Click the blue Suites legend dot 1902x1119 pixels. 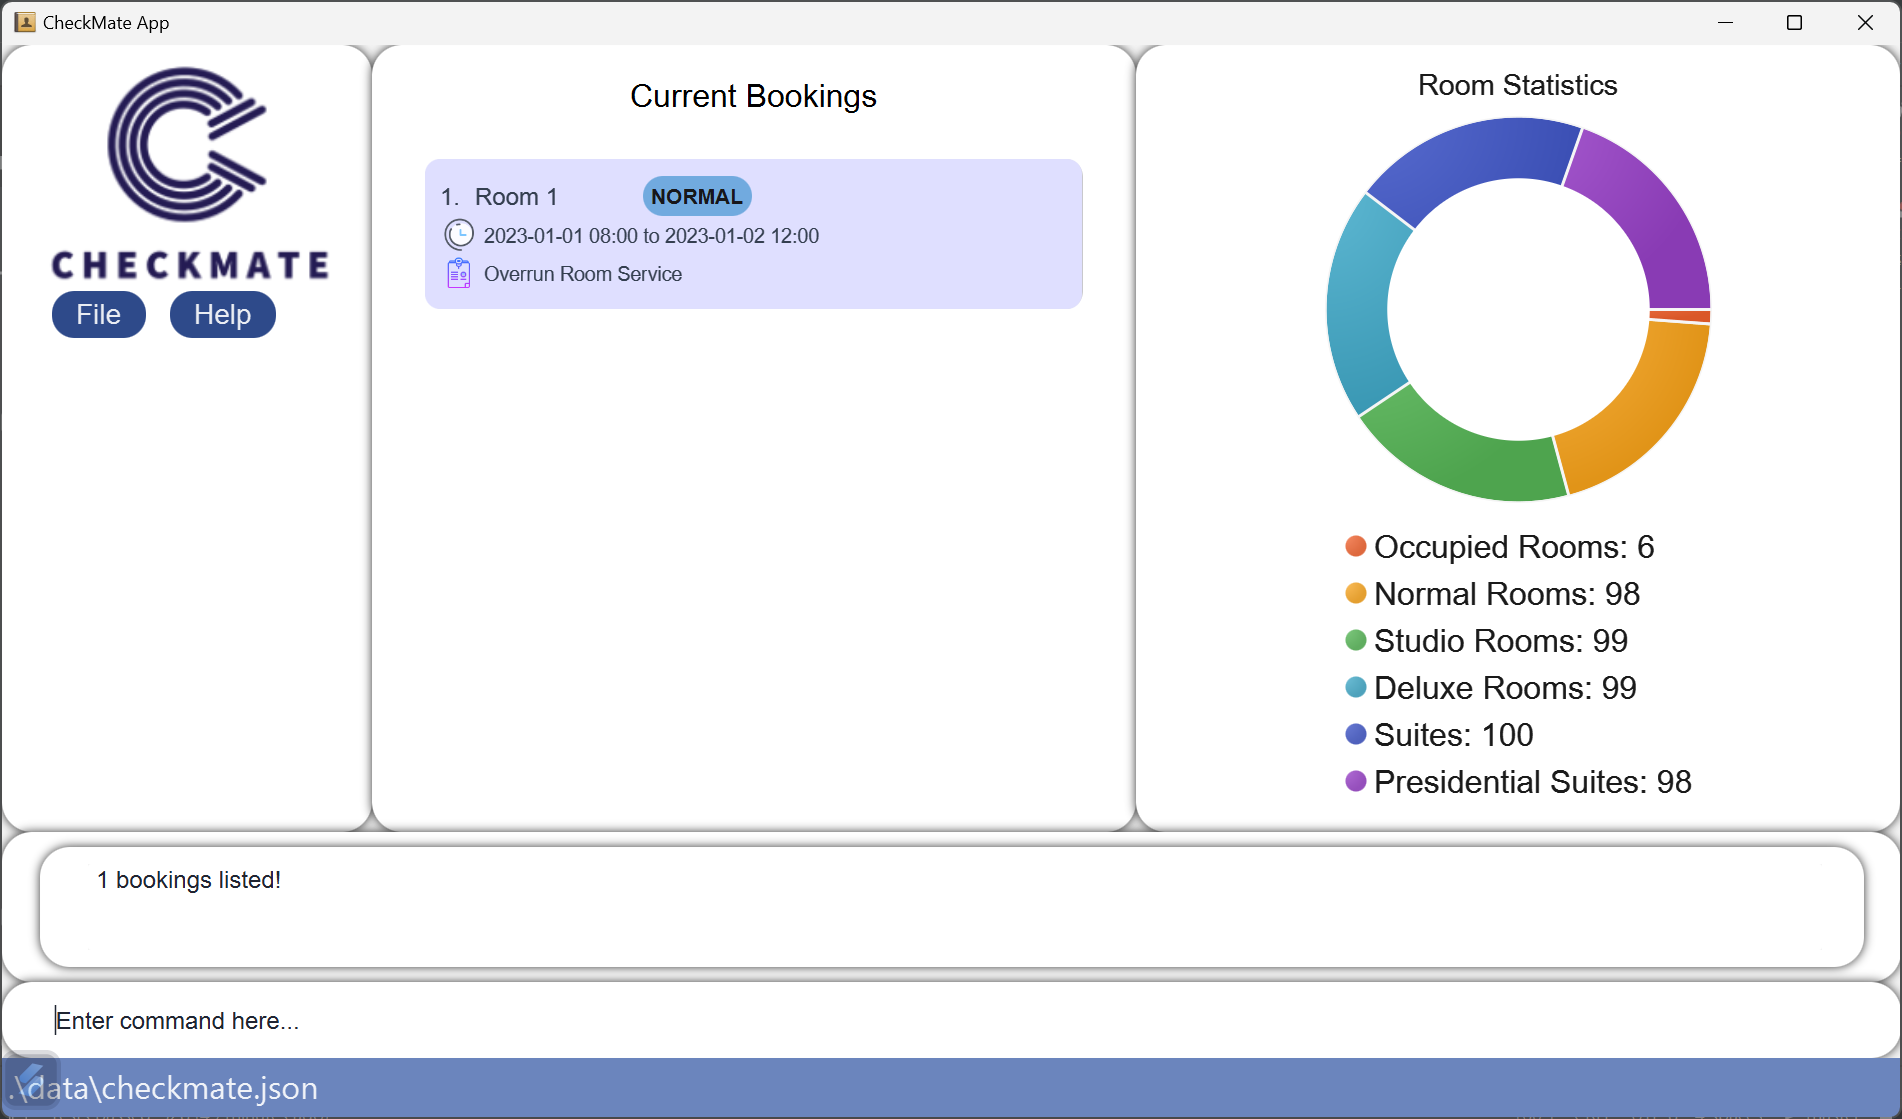point(1356,734)
